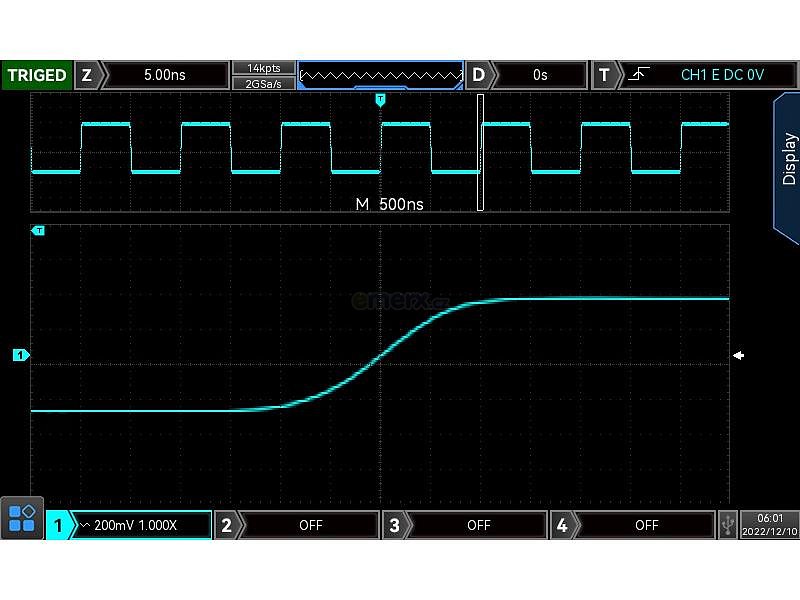Toggle channel 2 from OFF
This screenshot has height=600, width=800.
[x=298, y=524]
